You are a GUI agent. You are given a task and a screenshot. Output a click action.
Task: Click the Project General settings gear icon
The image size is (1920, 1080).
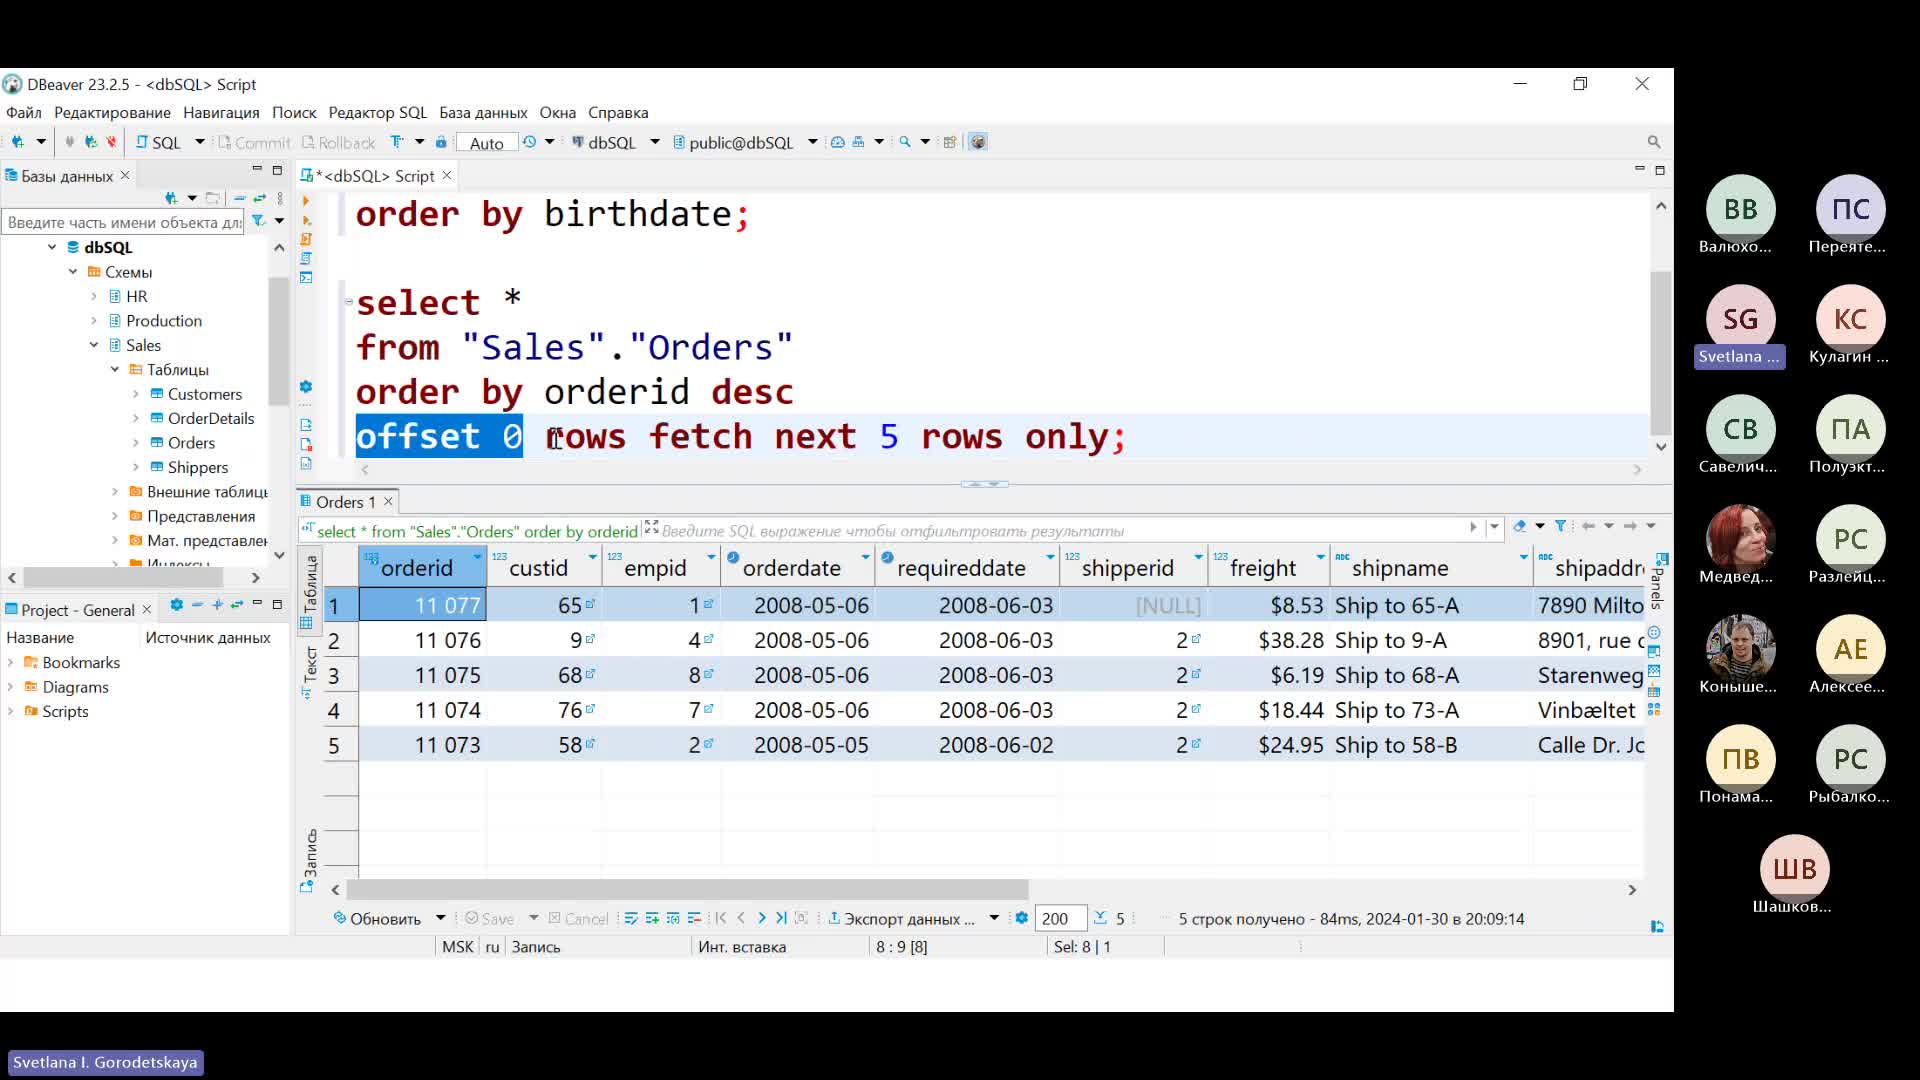click(177, 605)
